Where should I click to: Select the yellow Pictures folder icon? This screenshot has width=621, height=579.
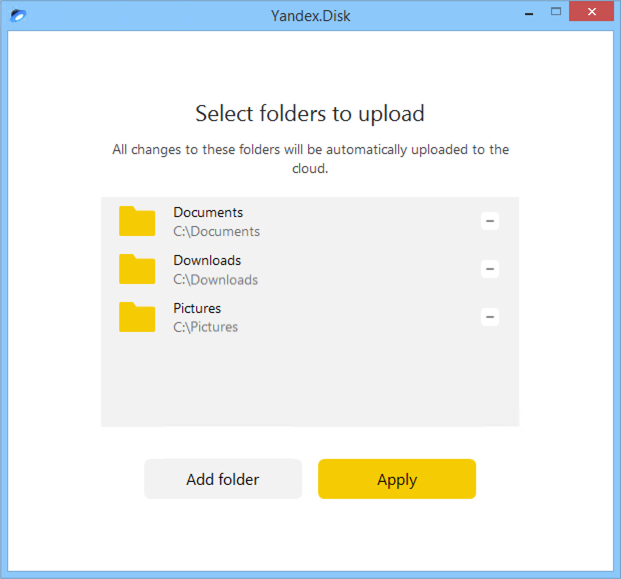137,317
